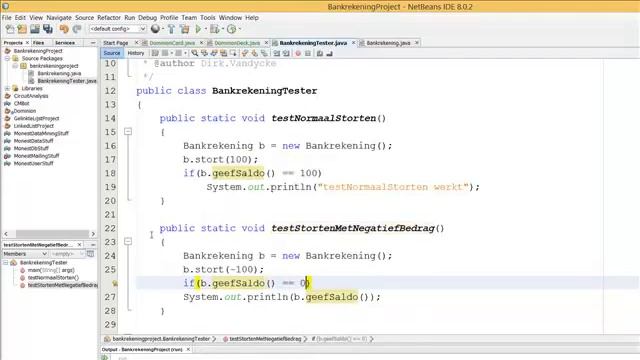Image resolution: width=640 pixels, height=360 pixels.
Task: Switch to the DominionCard.java tab
Action: (172, 43)
